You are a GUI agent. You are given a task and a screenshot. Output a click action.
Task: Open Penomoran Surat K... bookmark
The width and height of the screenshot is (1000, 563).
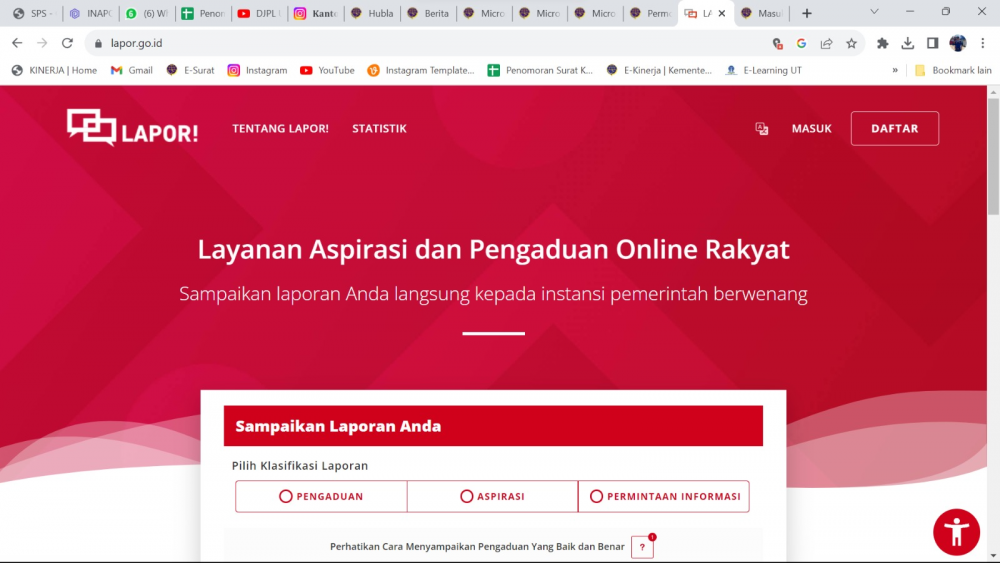540,70
